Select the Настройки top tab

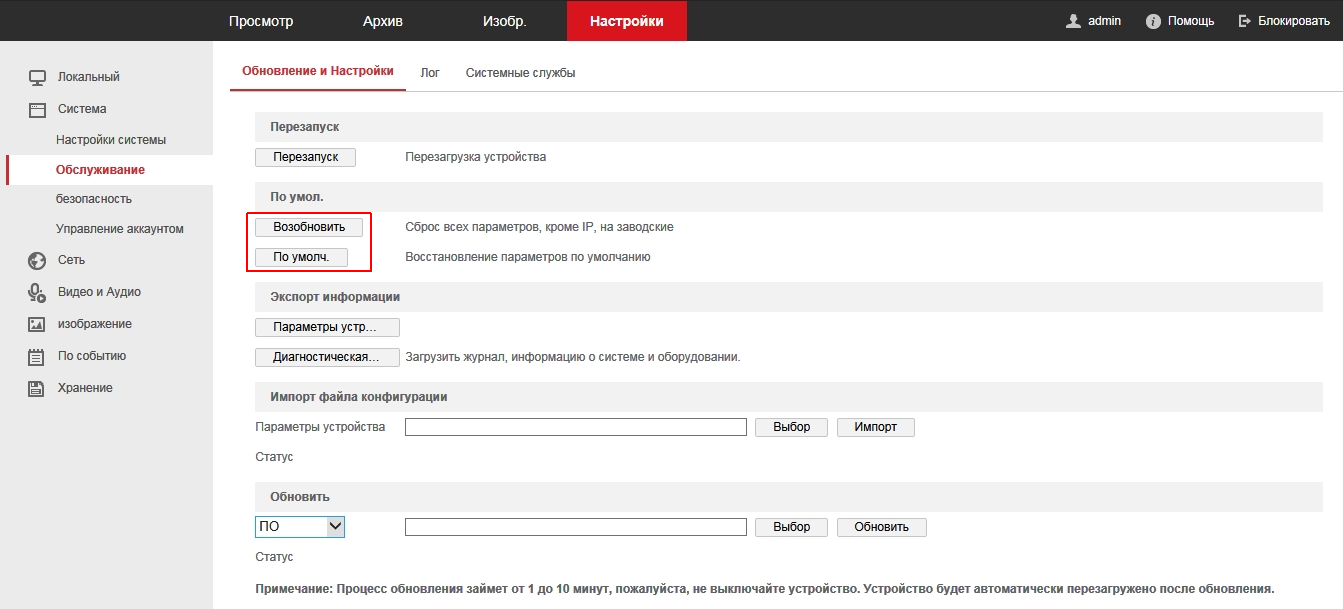(x=627, y=21)
